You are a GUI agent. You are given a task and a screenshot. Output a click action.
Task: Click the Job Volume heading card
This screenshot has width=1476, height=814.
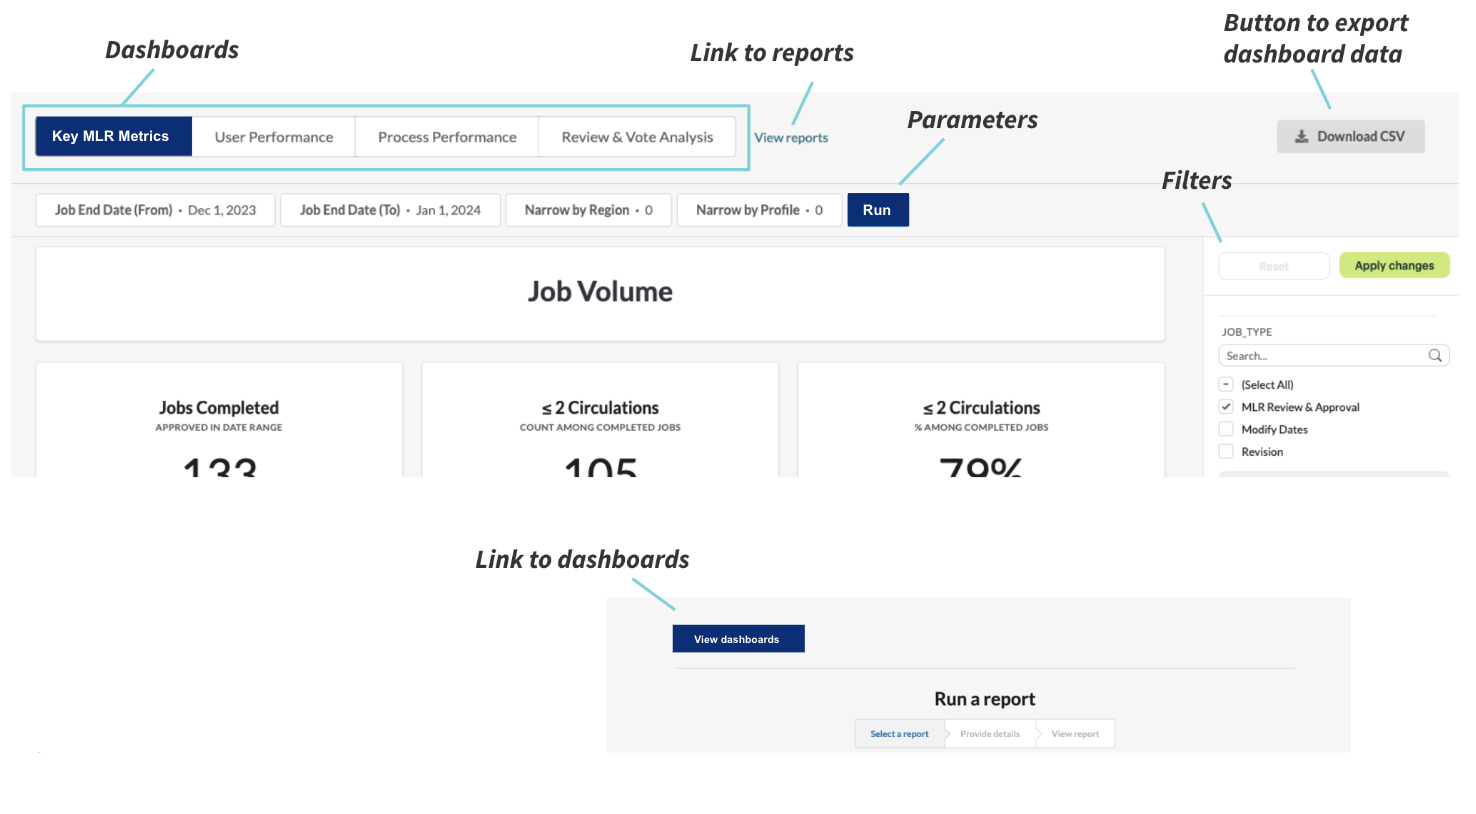click(600, 293)
